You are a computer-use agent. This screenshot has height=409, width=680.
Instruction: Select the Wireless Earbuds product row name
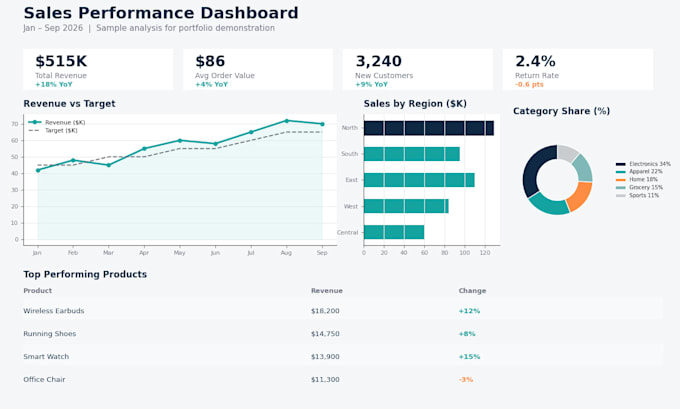[54, 311]
